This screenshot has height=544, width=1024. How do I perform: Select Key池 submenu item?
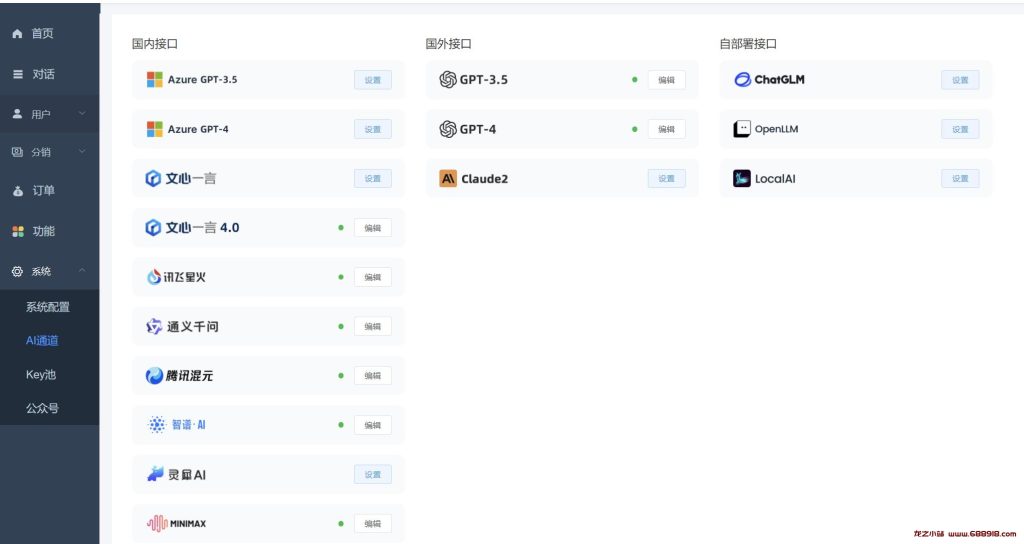[x=40, y=374]
